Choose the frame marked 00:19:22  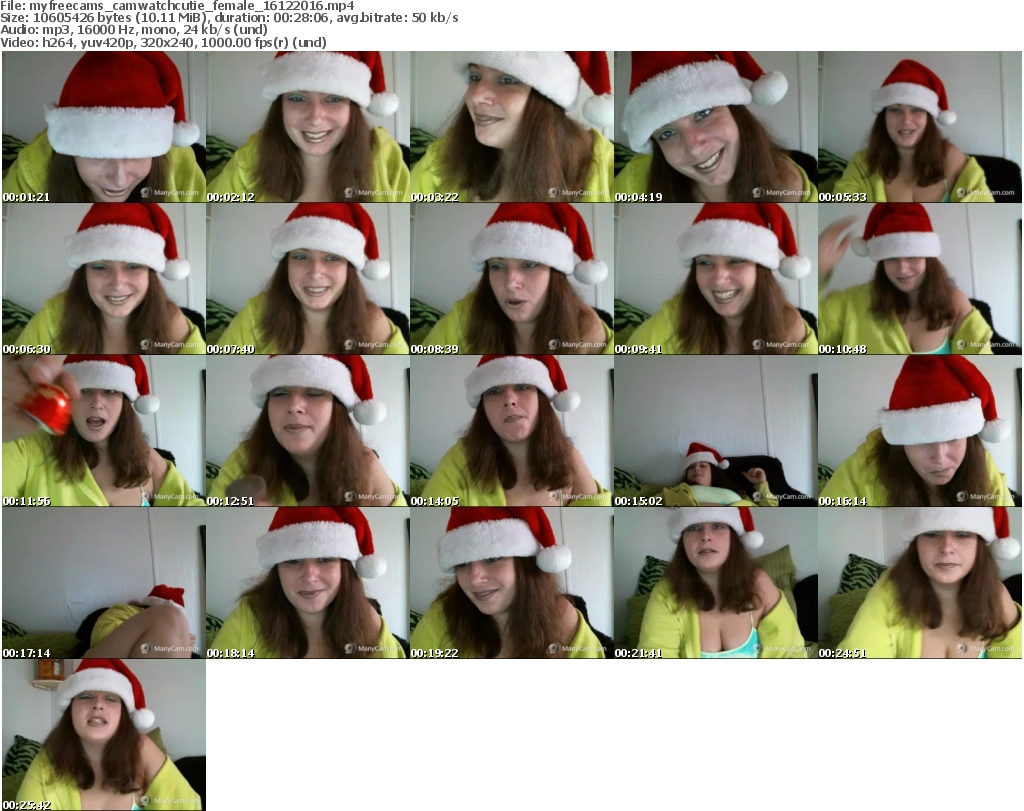pos(511,582)
